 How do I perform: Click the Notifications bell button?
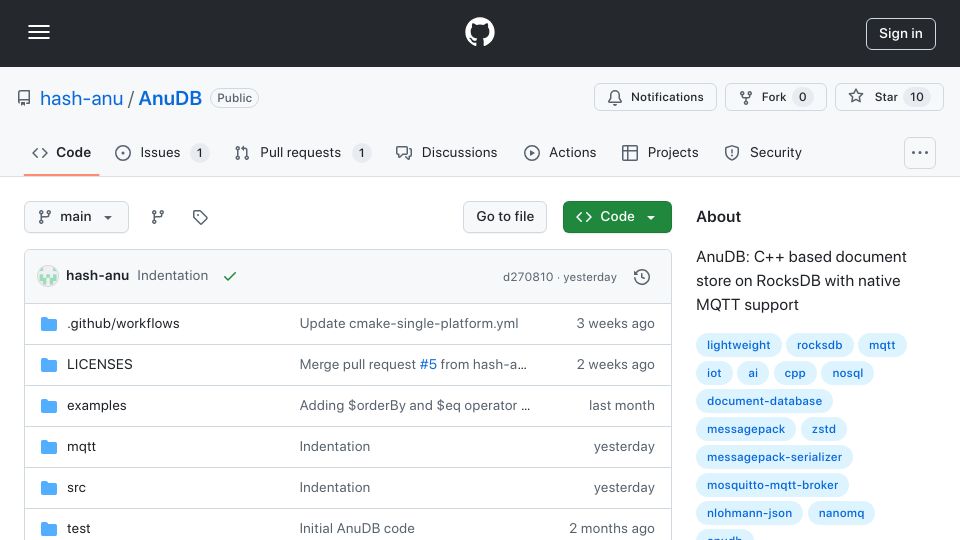click(655, 97)
